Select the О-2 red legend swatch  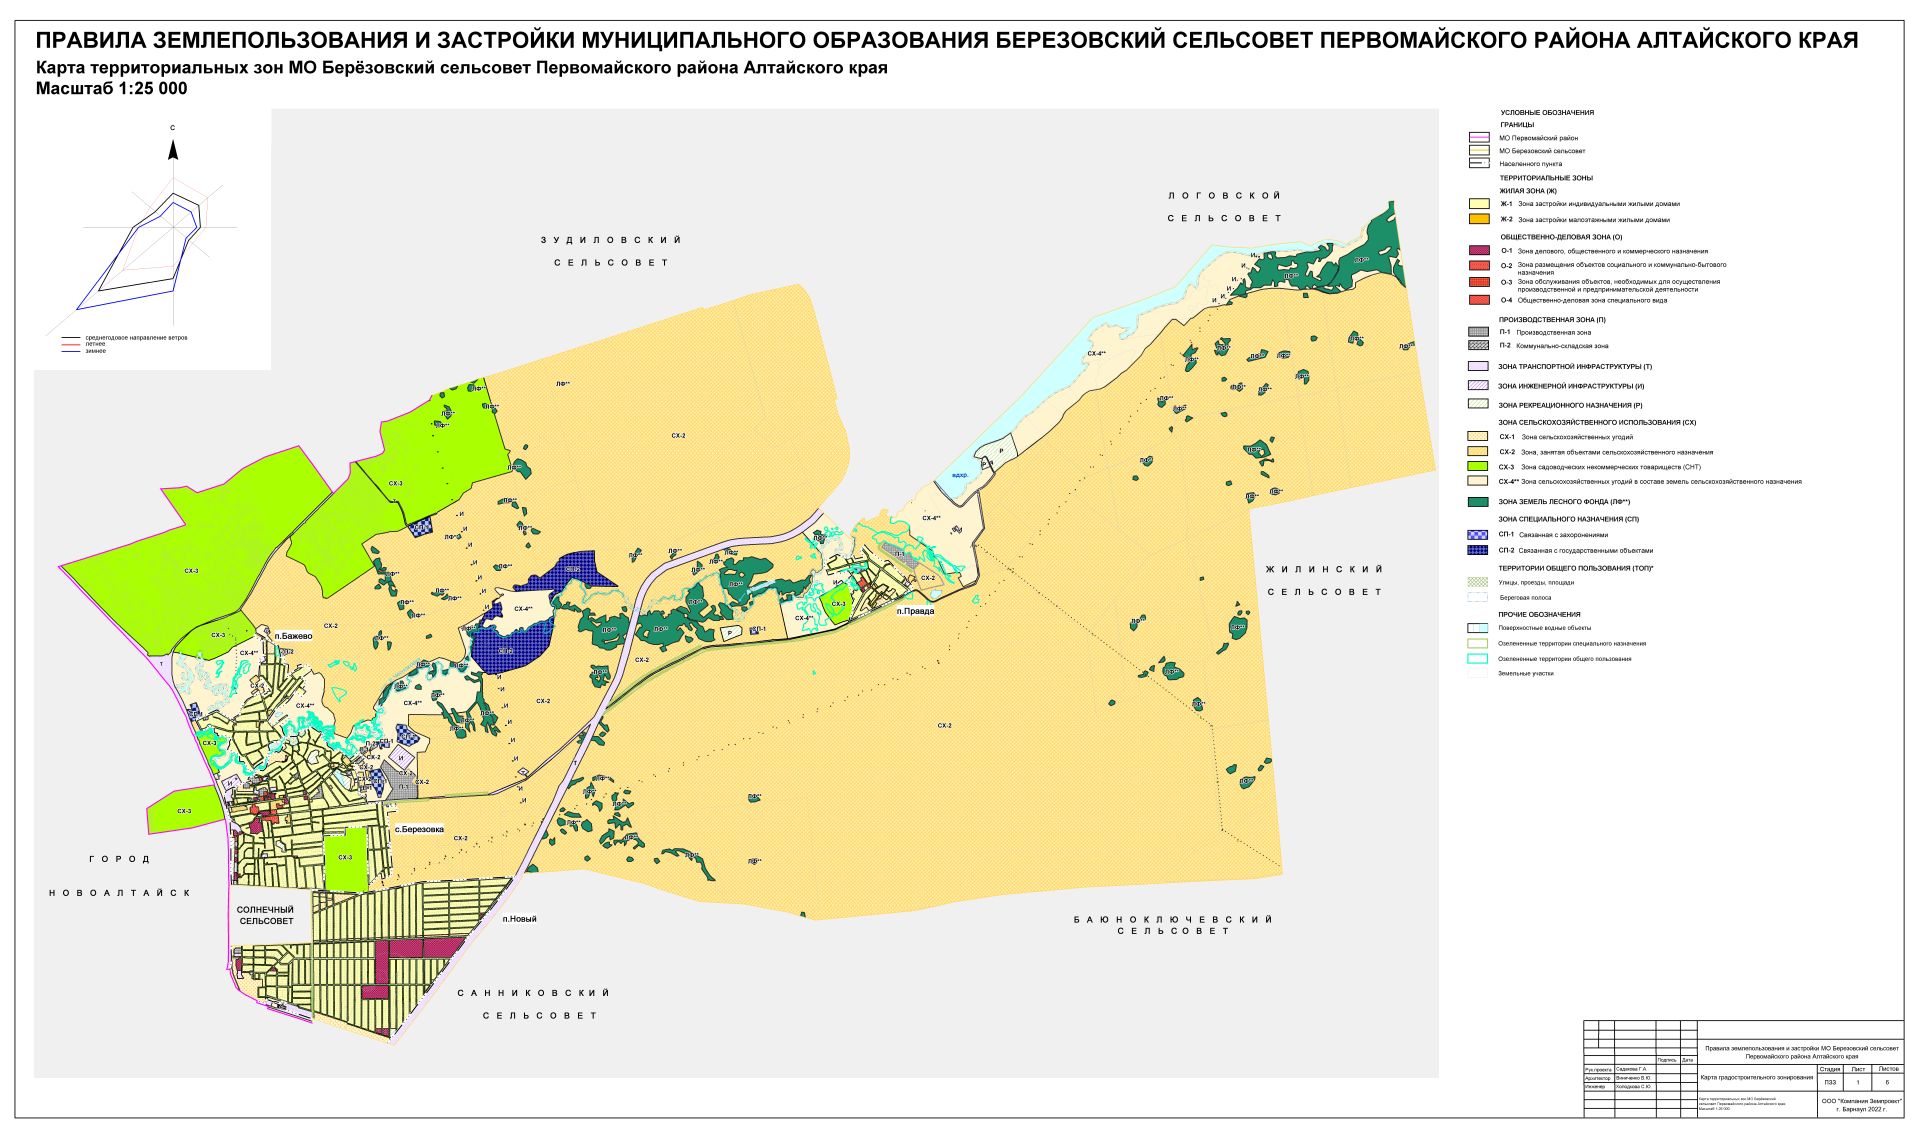[x=1479, y=266]
